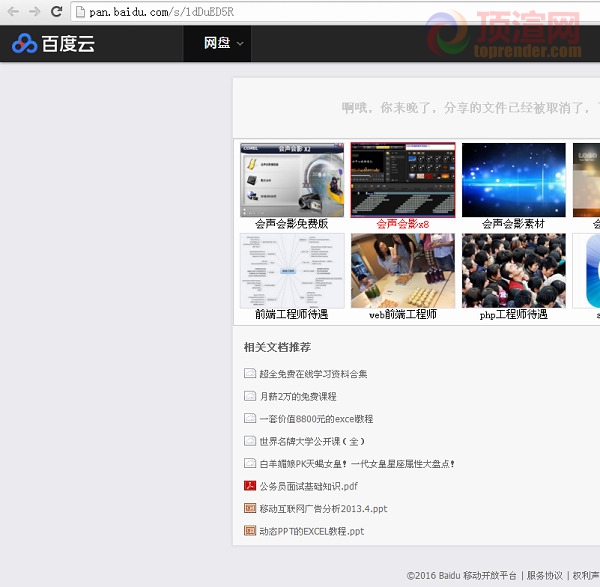Click the browser forward arrow
The image size is (600, 587).
pos(35,11)
